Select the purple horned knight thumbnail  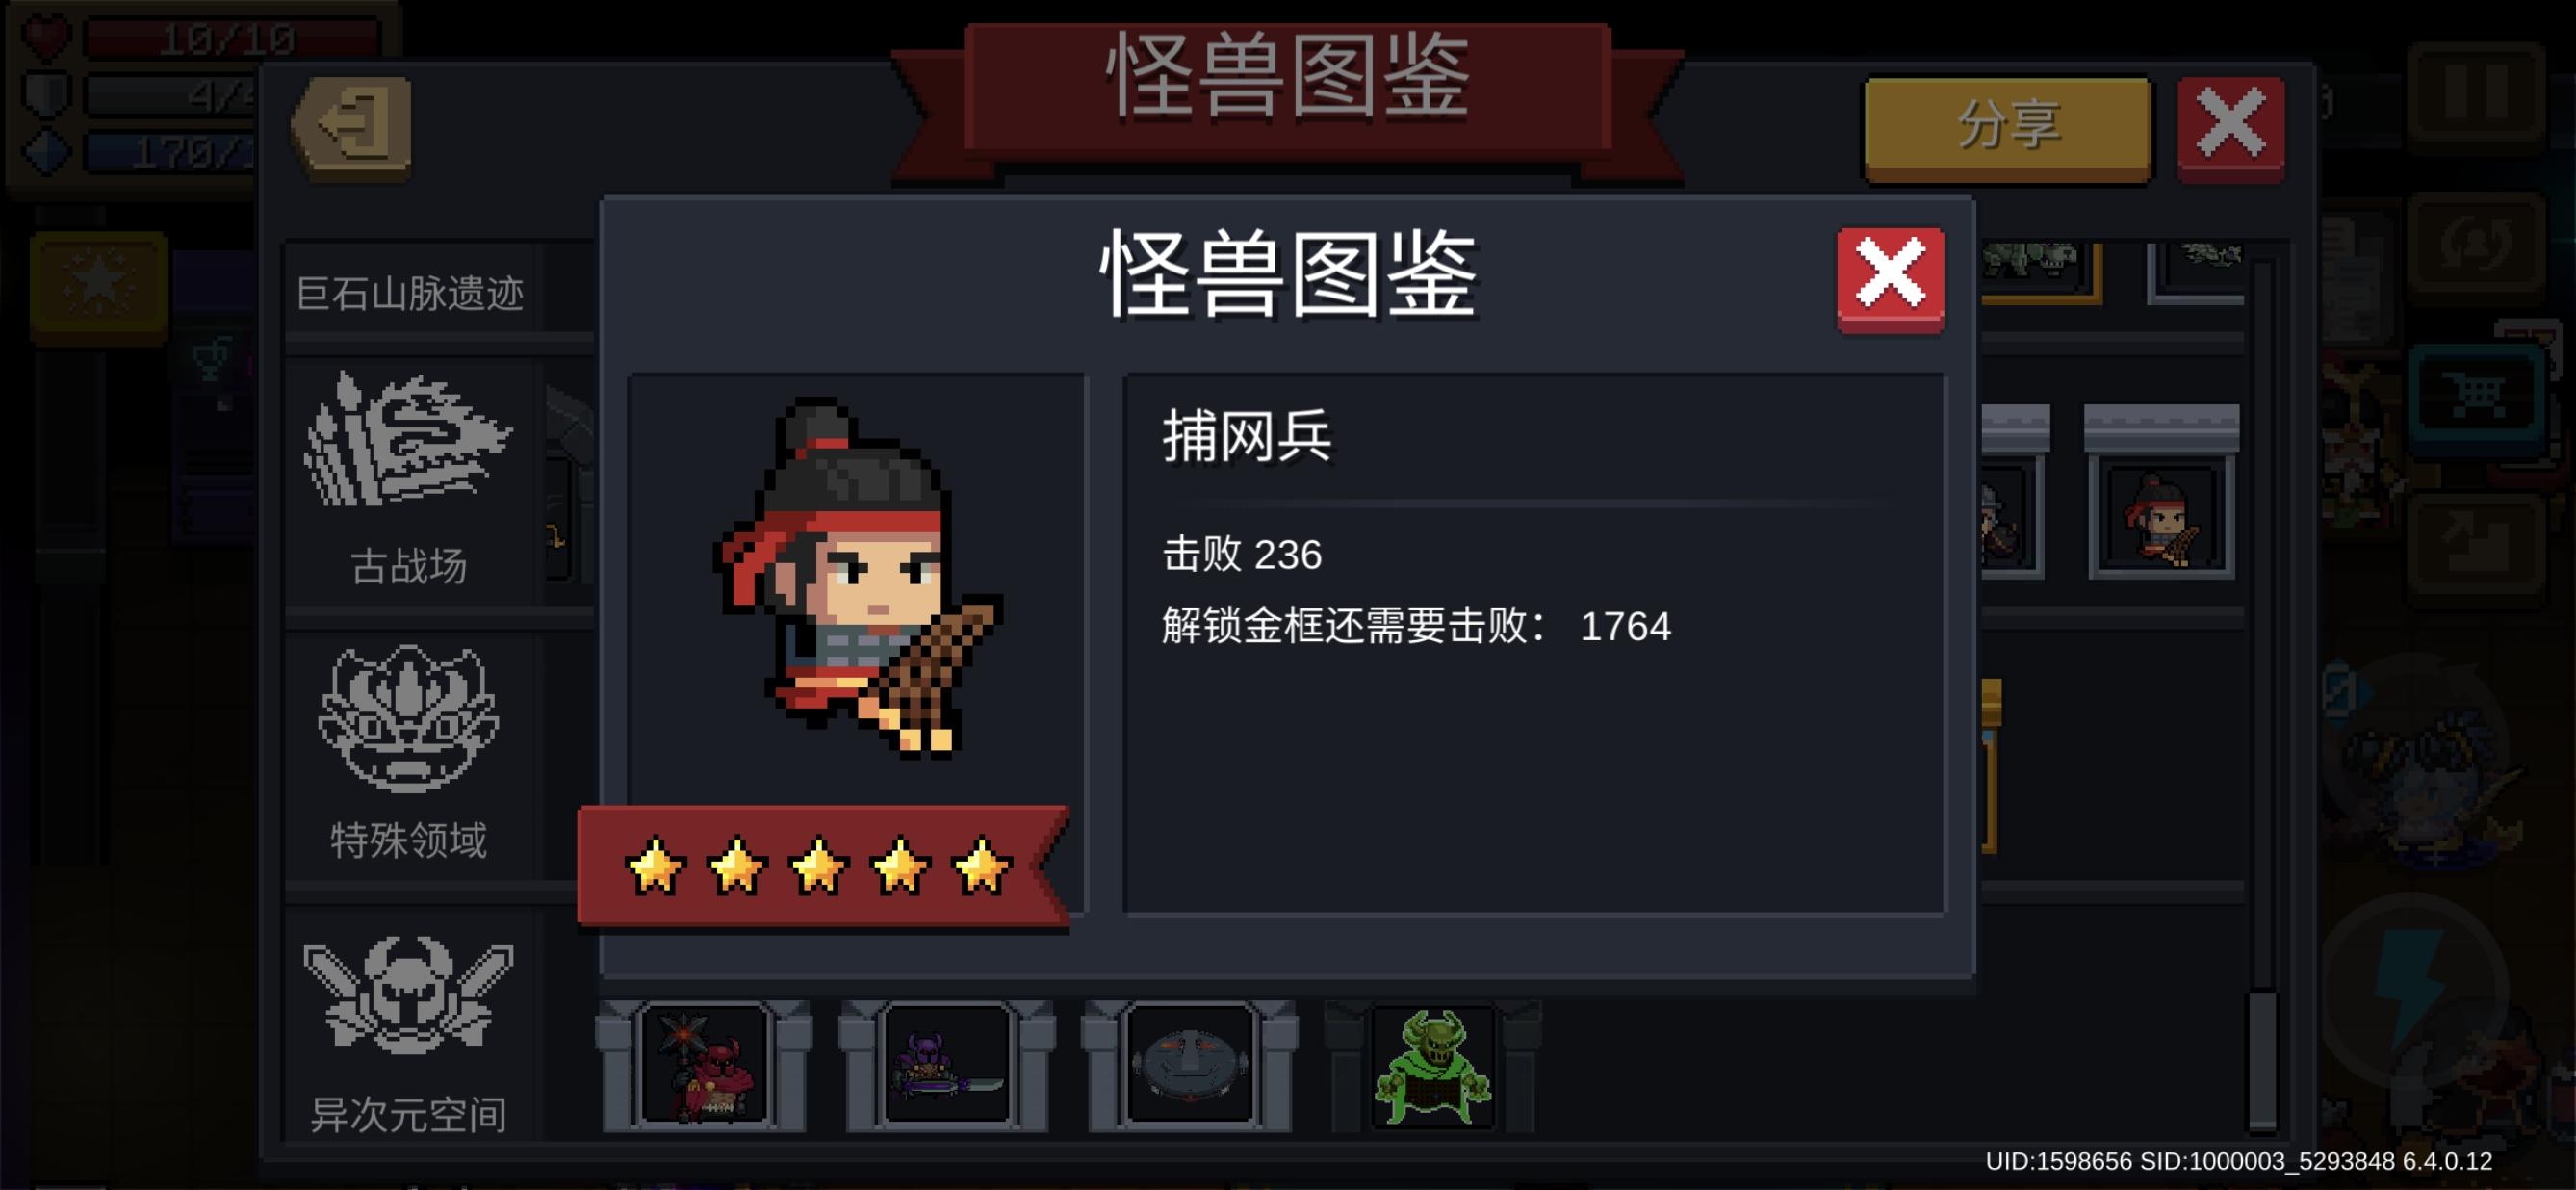[x=946, y=1065]
